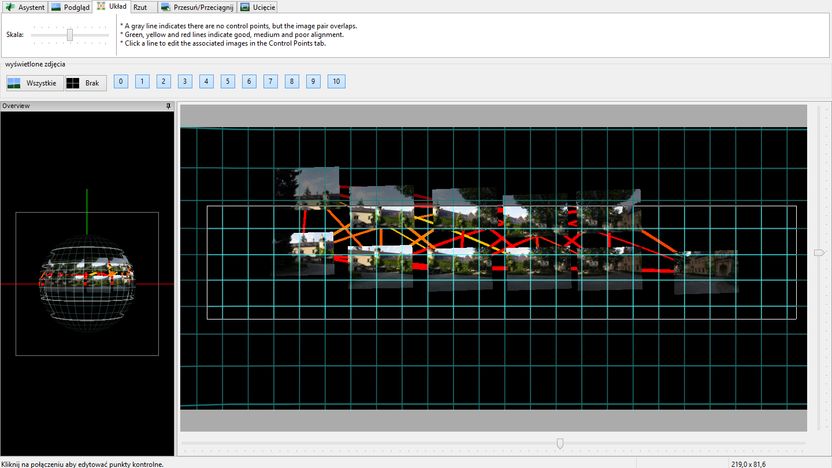Click the horizontal field-of-view slider handle
Image resolution: width=832 pixels, height=468 pixels.
pos(560,443)
